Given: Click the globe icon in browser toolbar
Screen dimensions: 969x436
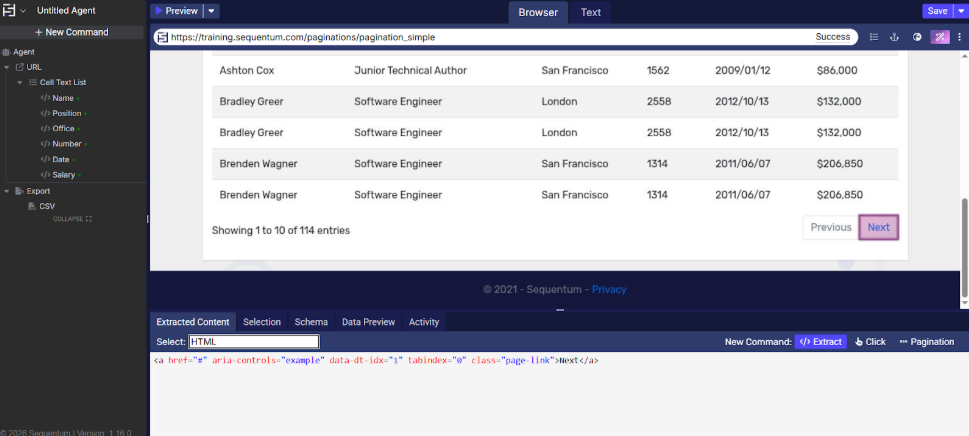Looking at the screenshot, I should click(x=917, y=37).
